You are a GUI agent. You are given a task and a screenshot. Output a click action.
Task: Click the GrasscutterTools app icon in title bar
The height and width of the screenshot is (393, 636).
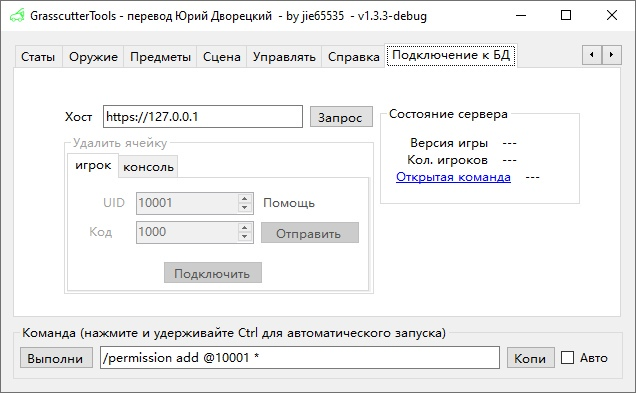pyautogui.click(x=17, y=16)
